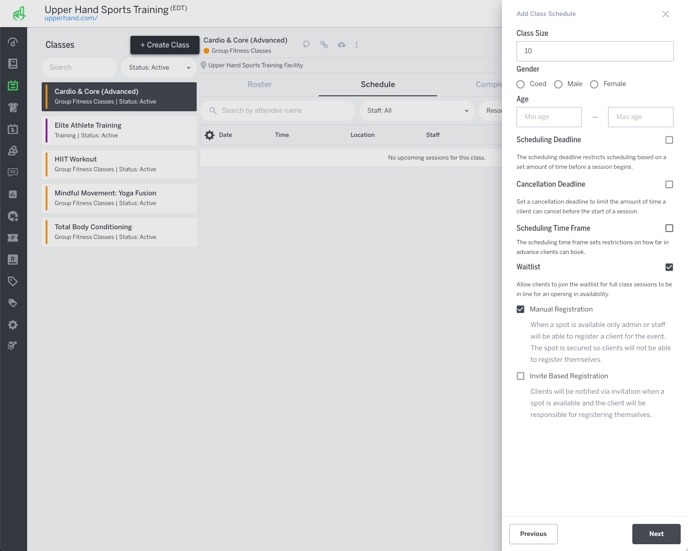Uncheck the Waitlist checkbox
This screenshot has height=551, width=688.
[x=669, y=267]
